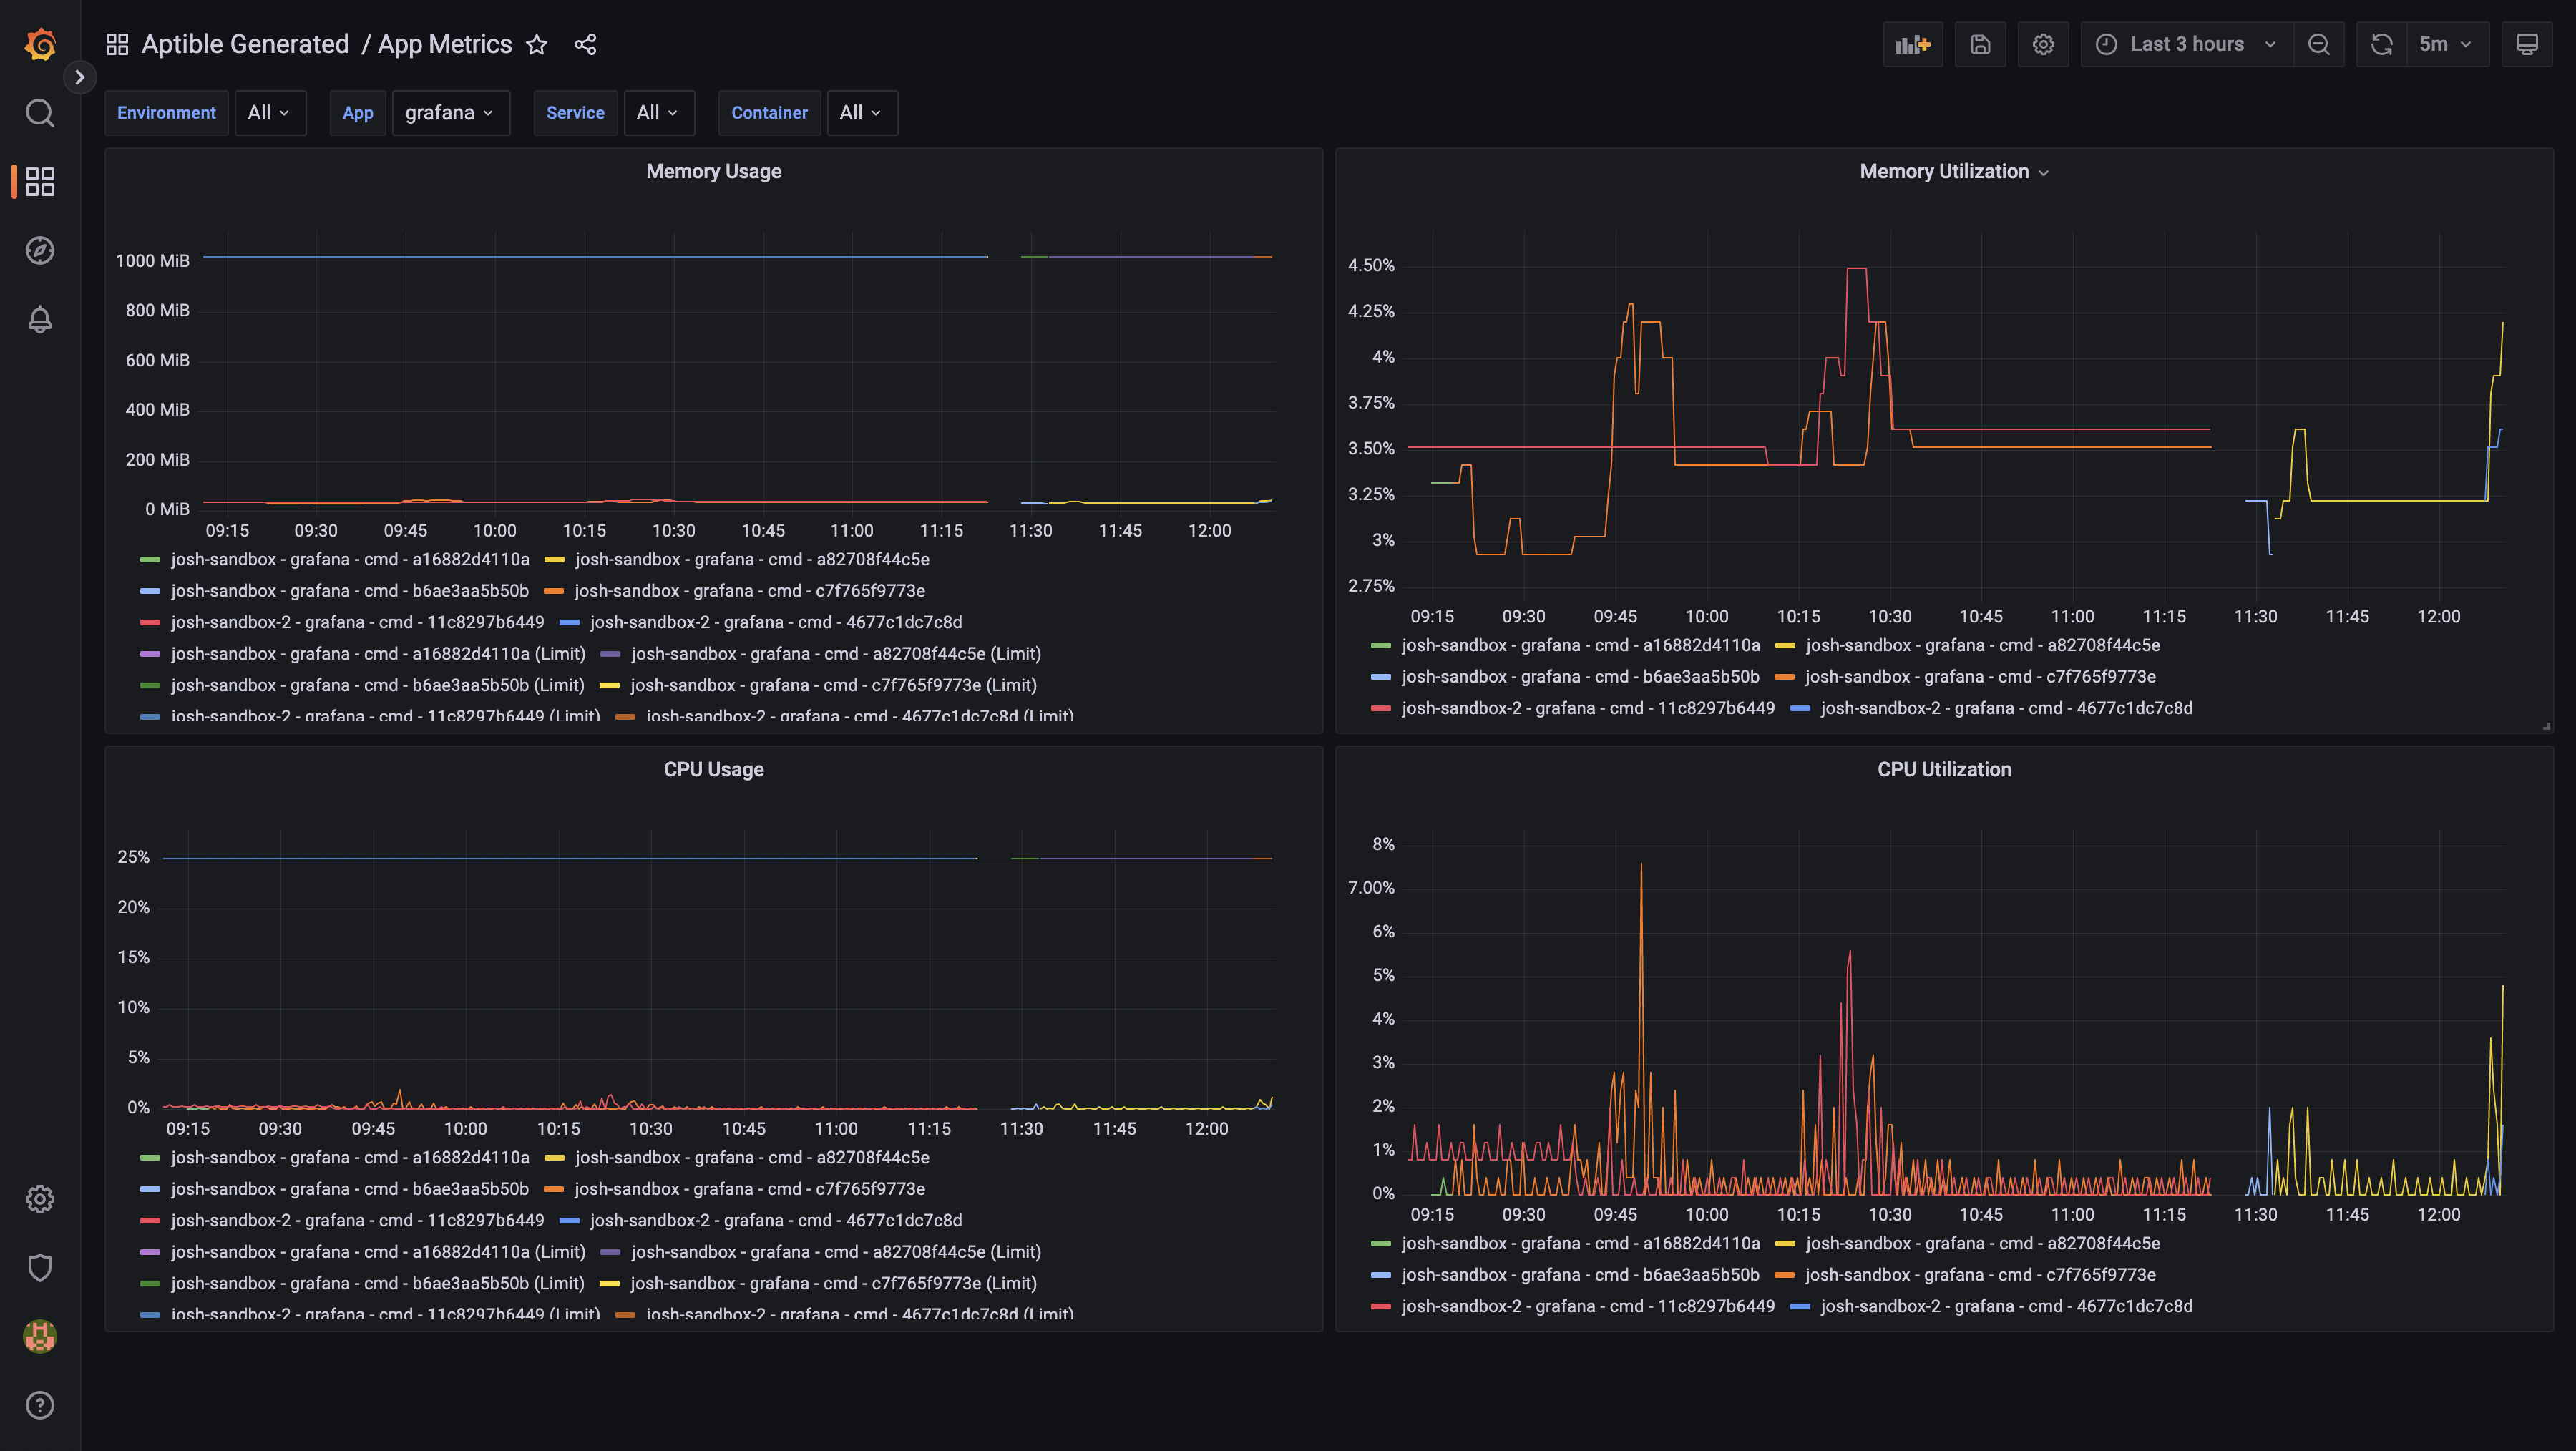Click the App Metrics breadcrumb title
Image resolution: width=2576 pixels, height=1451 pixels.
[x=444, y=44]
